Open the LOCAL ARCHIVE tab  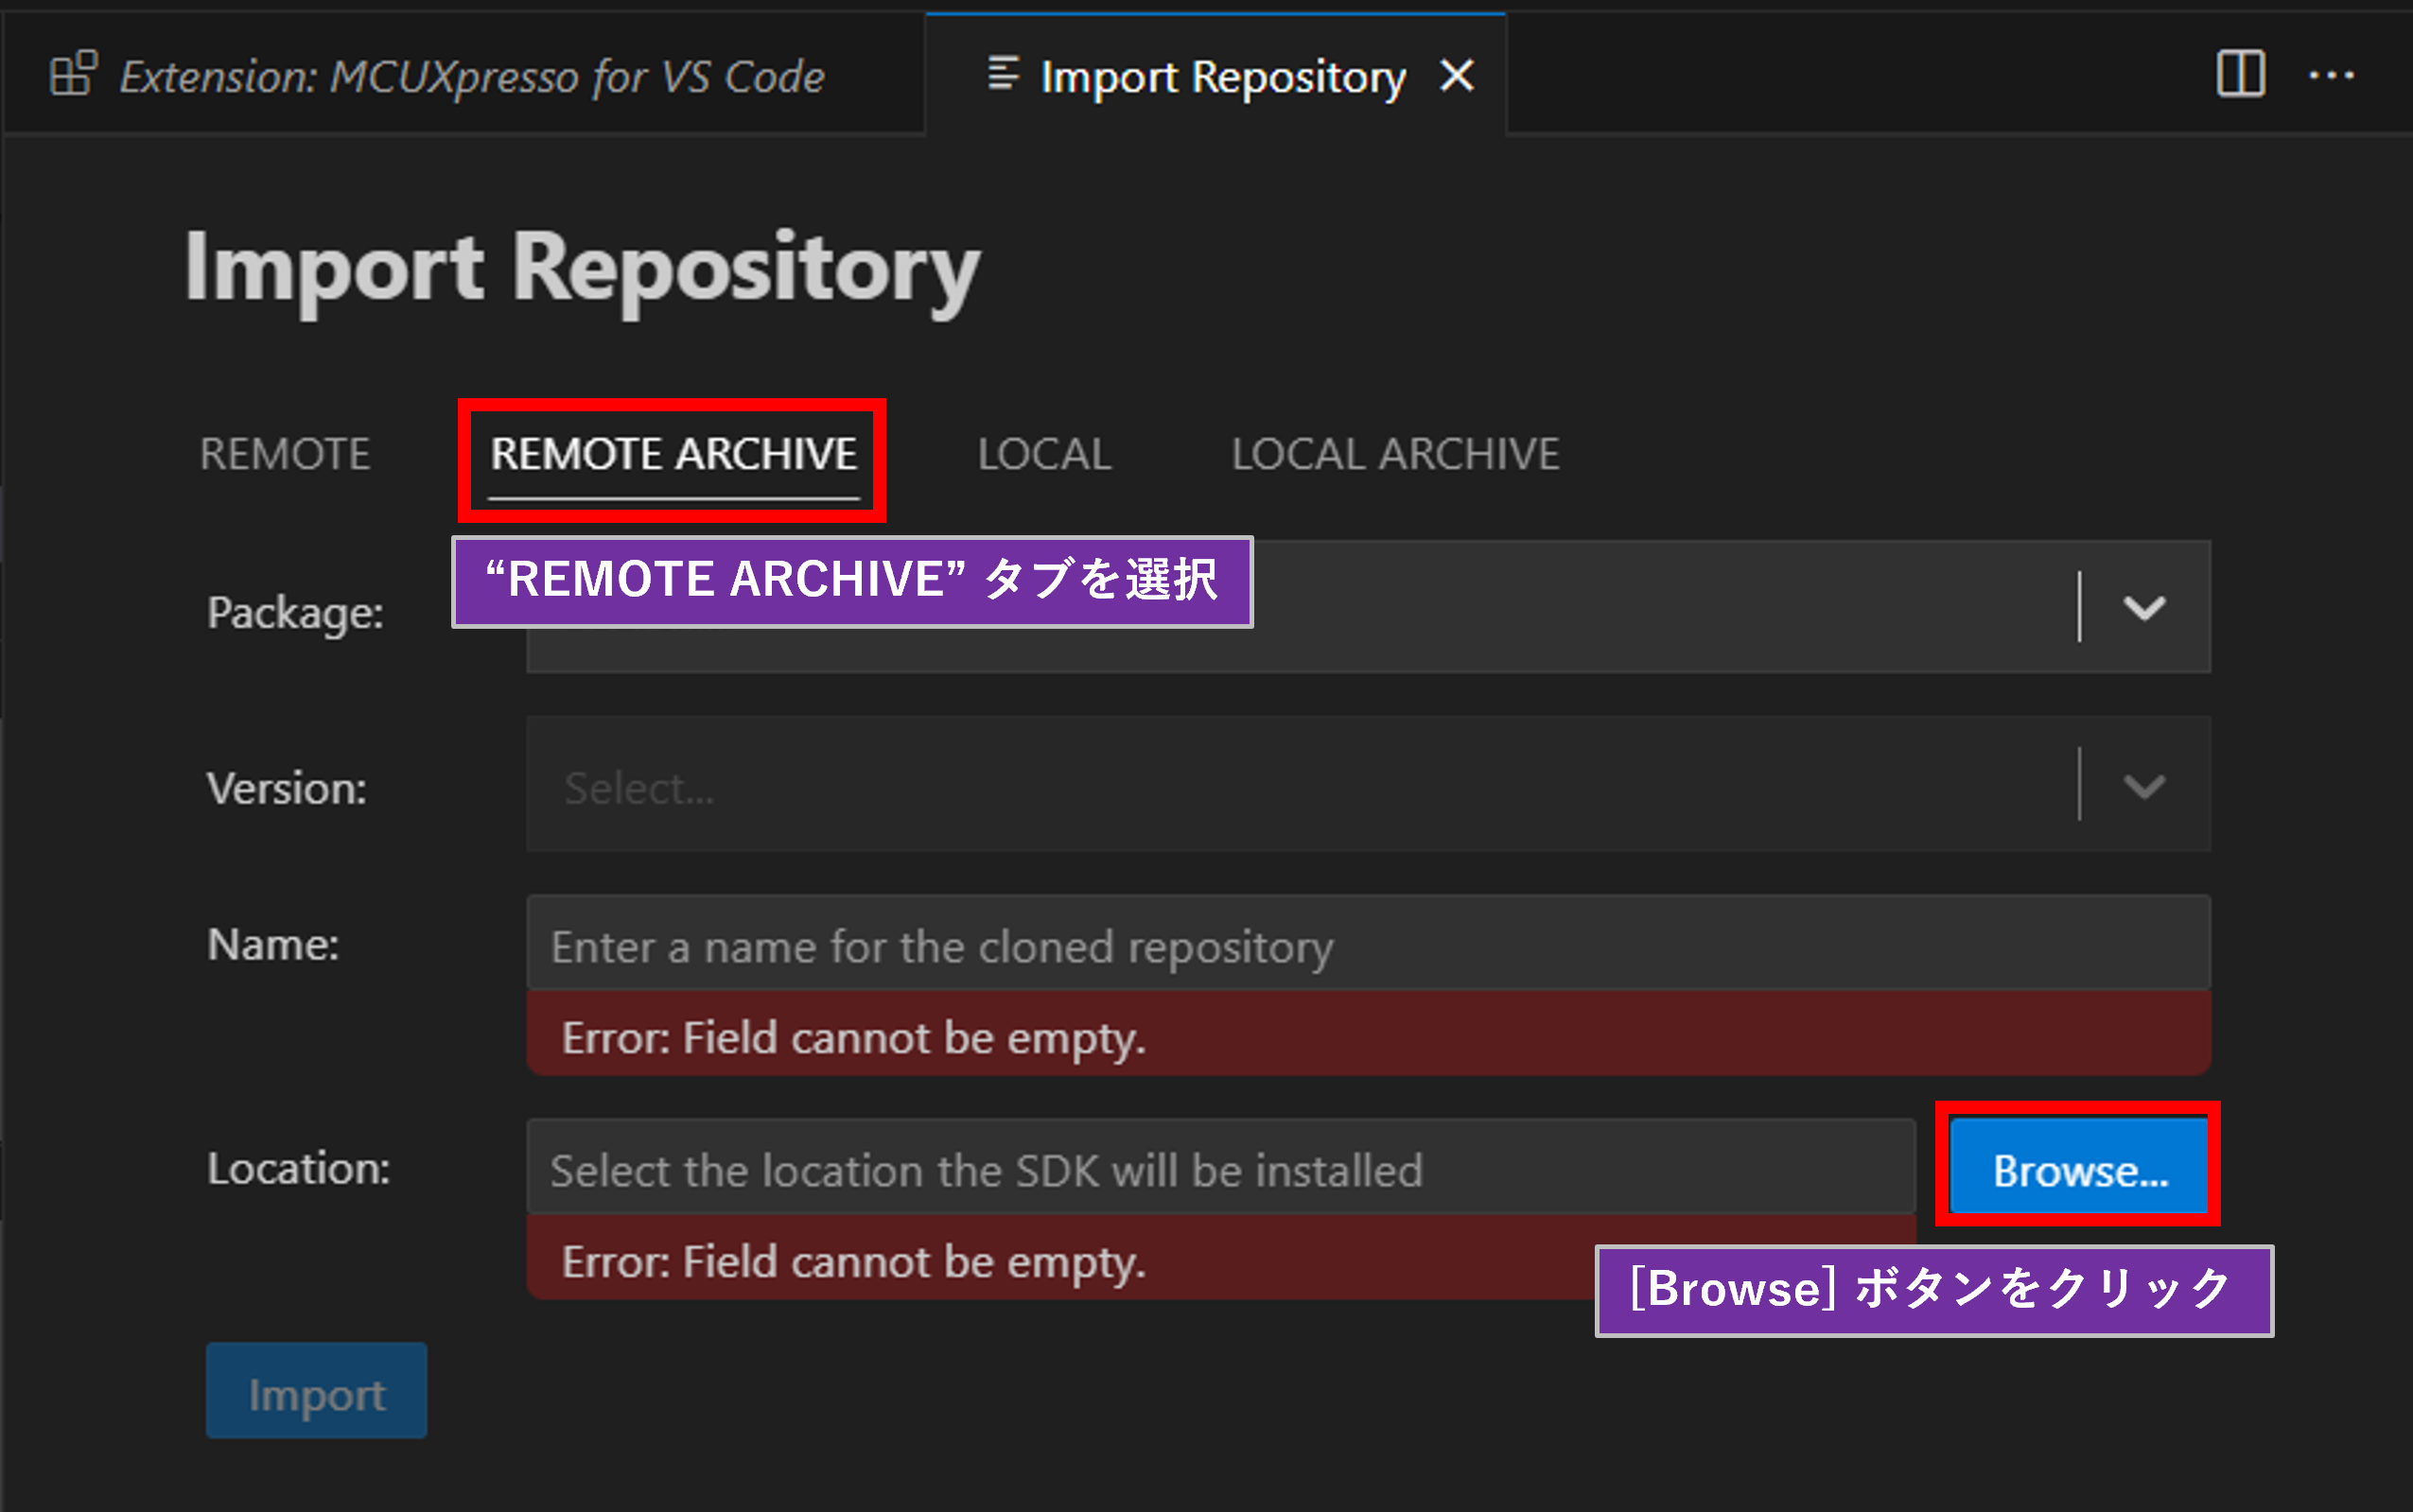1395,455
